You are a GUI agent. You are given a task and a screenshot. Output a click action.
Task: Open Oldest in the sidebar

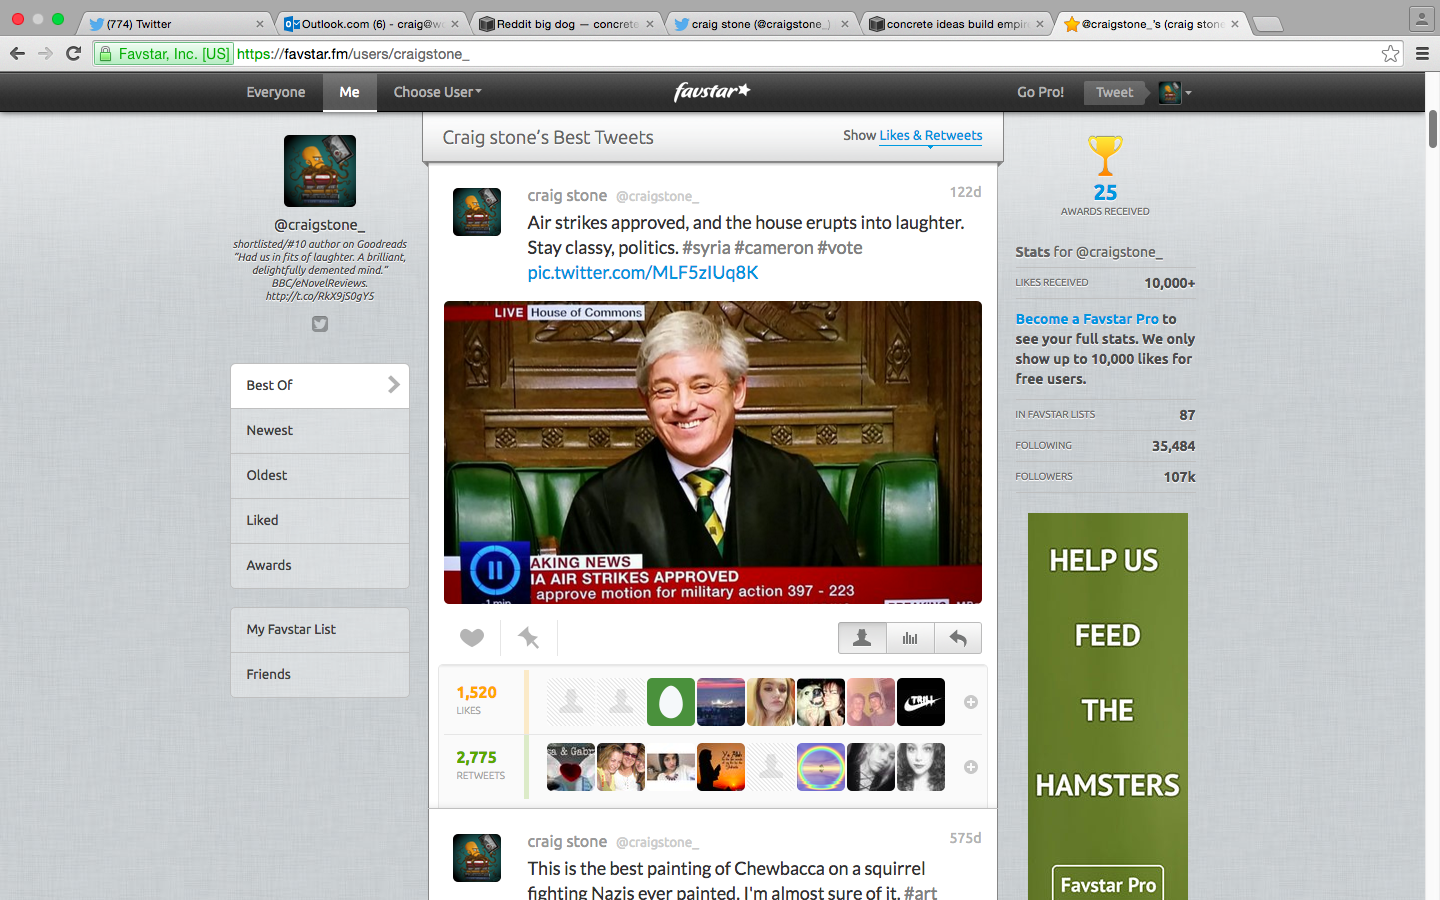(x=320, y=475)
